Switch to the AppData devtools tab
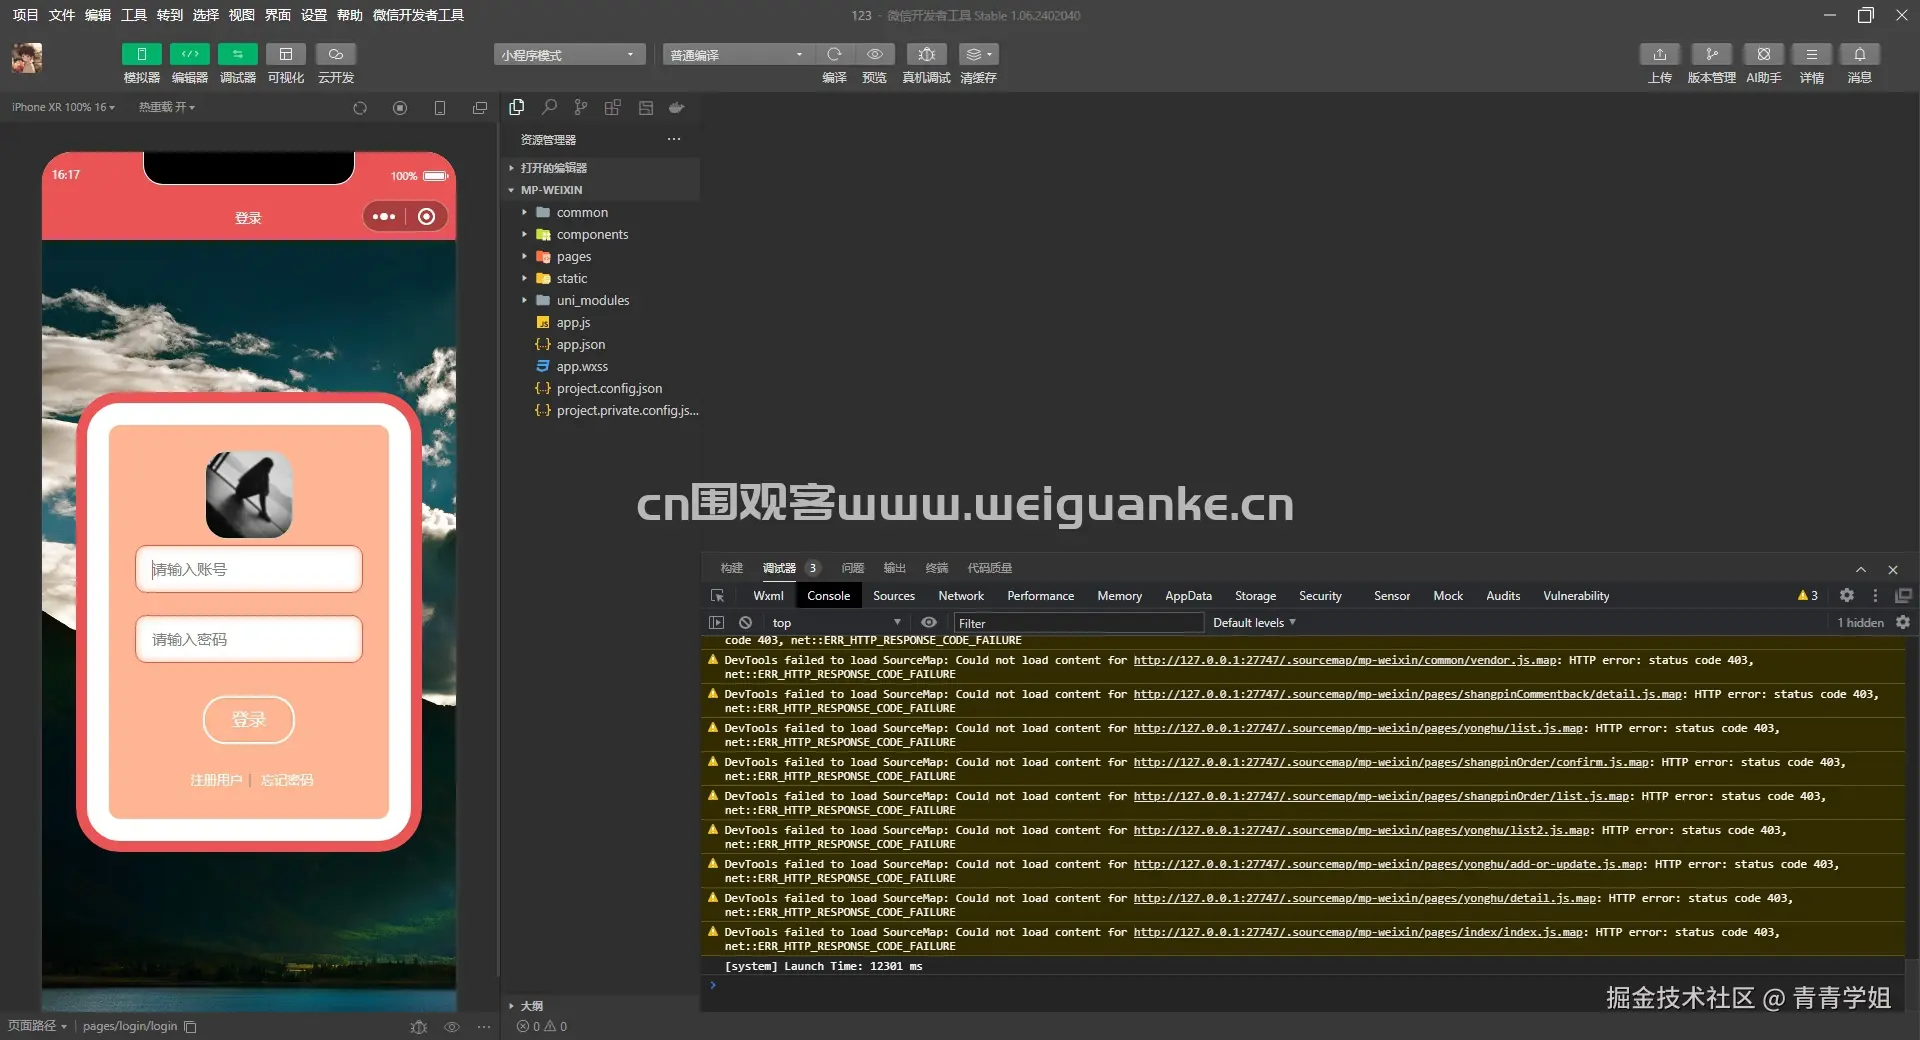Viewport: 1920px width, 1040px height. [1188, 596]
